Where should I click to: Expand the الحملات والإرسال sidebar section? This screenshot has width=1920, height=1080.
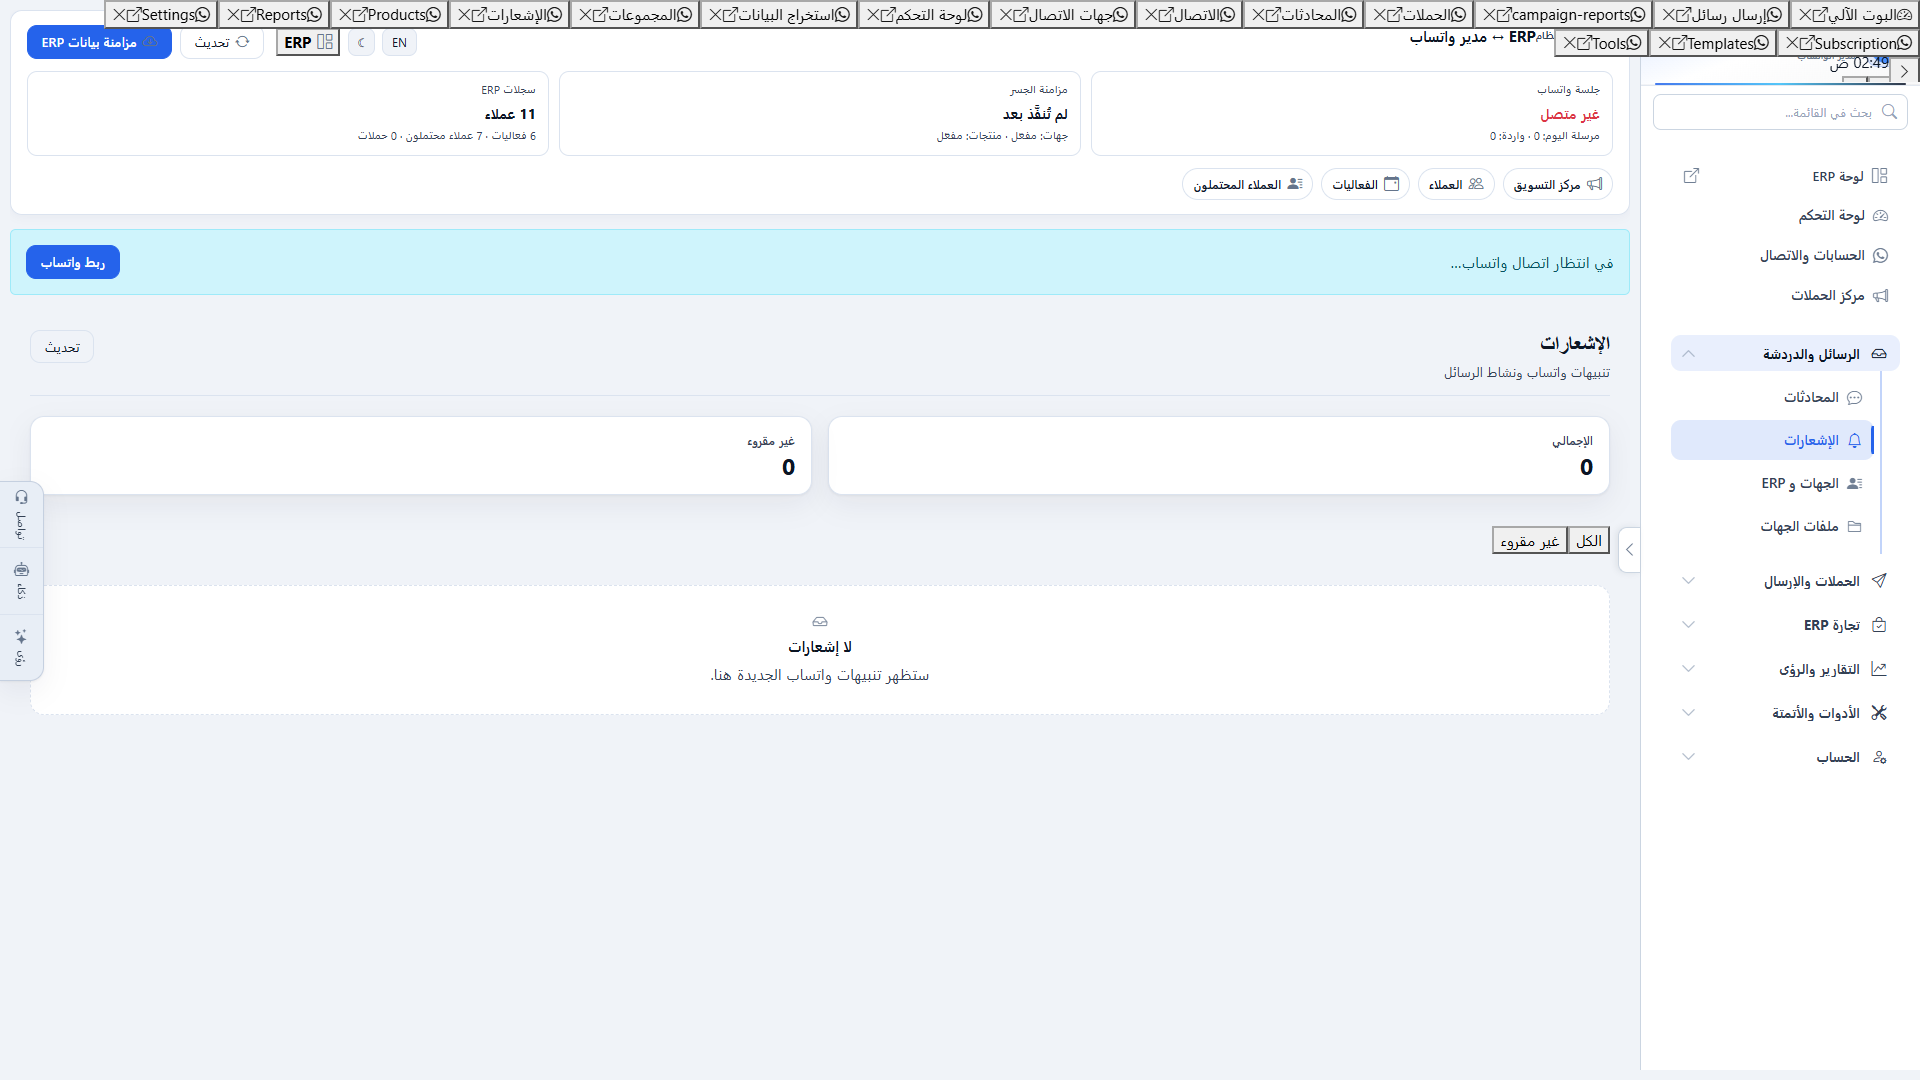click(1785, 581)
